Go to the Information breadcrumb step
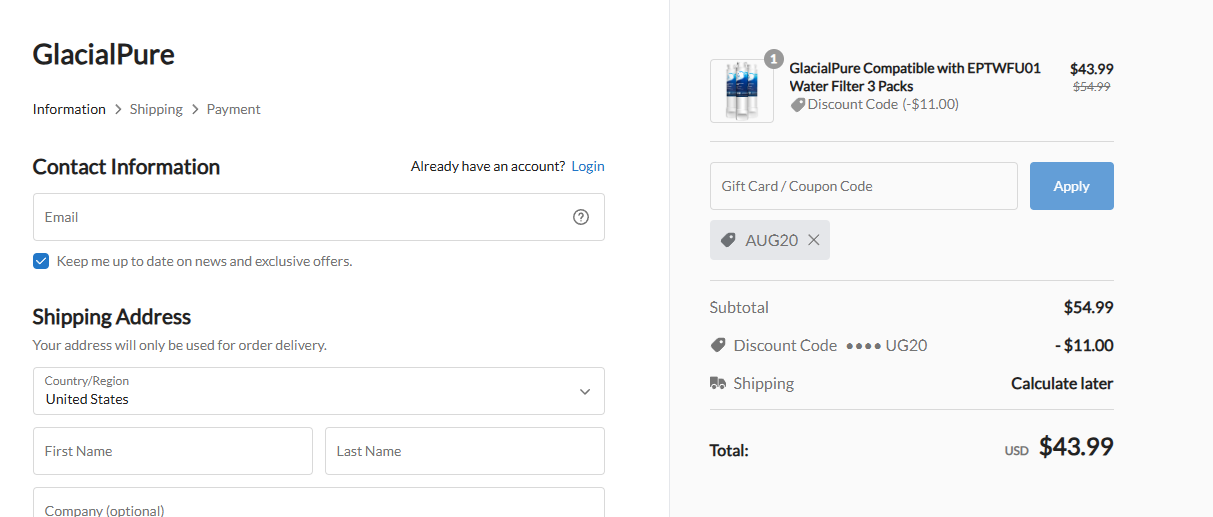This screenshot has height=517, width=1213. tap(69, 109)
